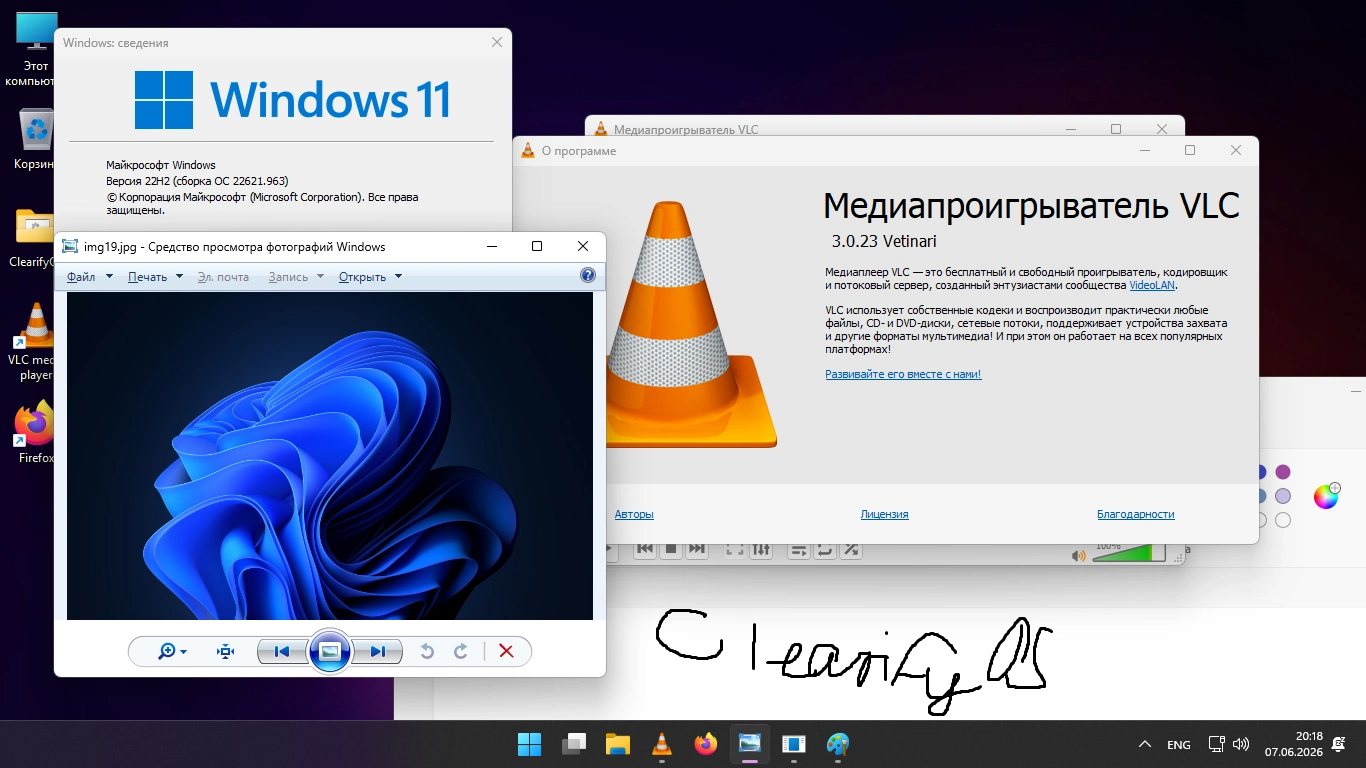
Task: Open Paint's edit colors wheel
Action: tap(1326, 496)
